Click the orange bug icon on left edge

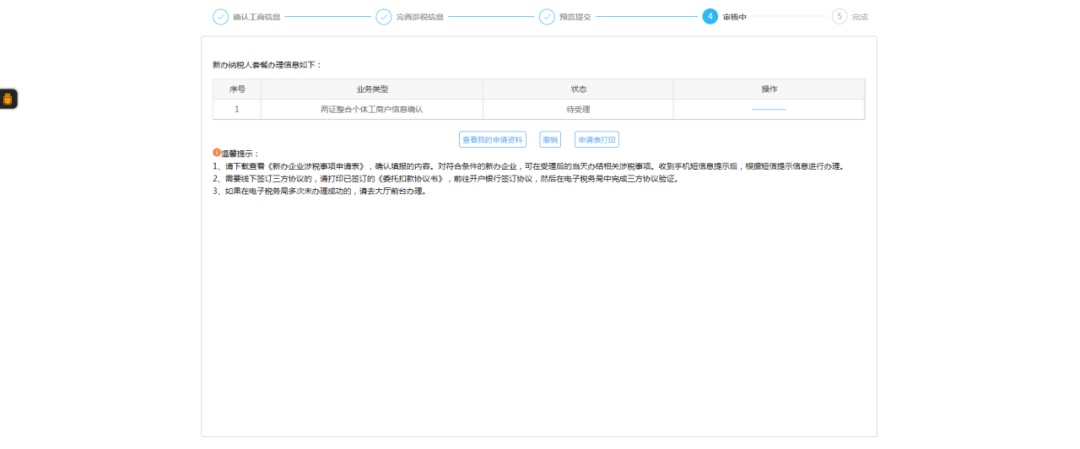(8, 99)
